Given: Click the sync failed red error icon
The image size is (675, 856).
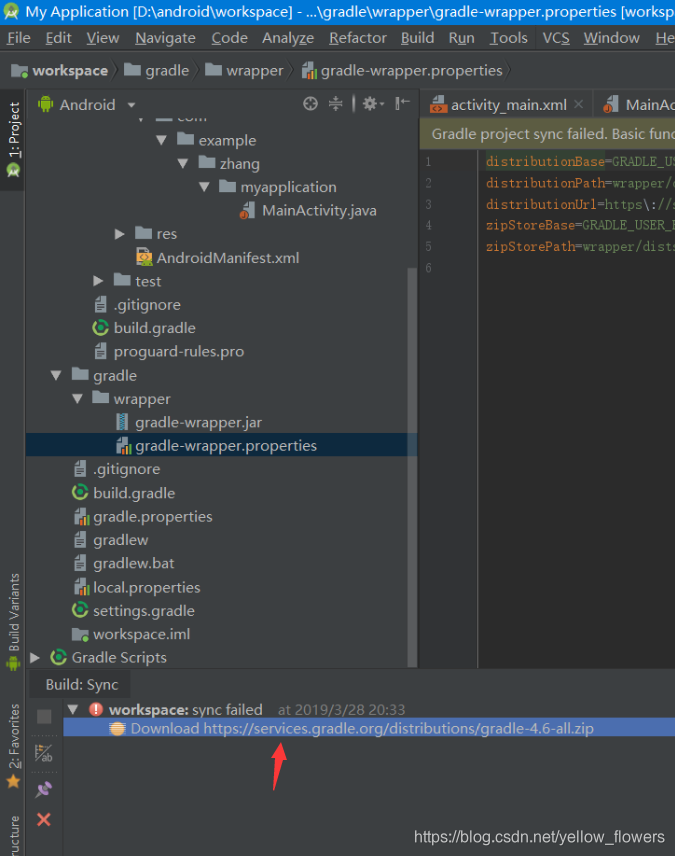Looking at the screenshot, I should click(x=96, y=709).
